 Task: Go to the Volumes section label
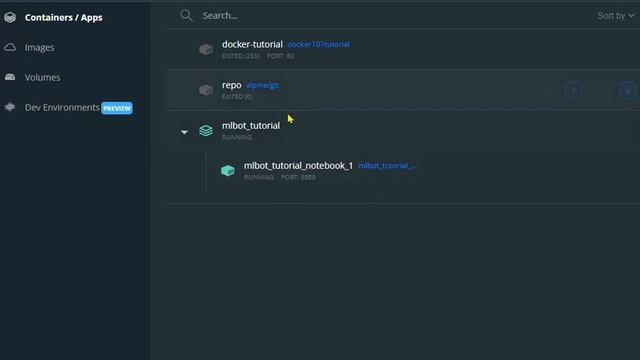pos(42,77)
